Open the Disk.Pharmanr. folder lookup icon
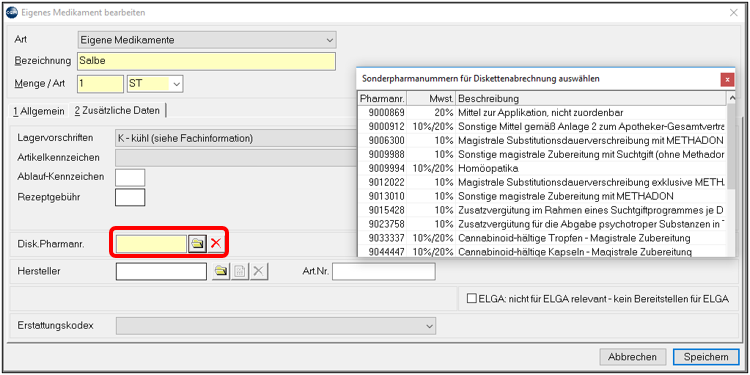This screenshot has width=750, height=375. click(197, 243)
